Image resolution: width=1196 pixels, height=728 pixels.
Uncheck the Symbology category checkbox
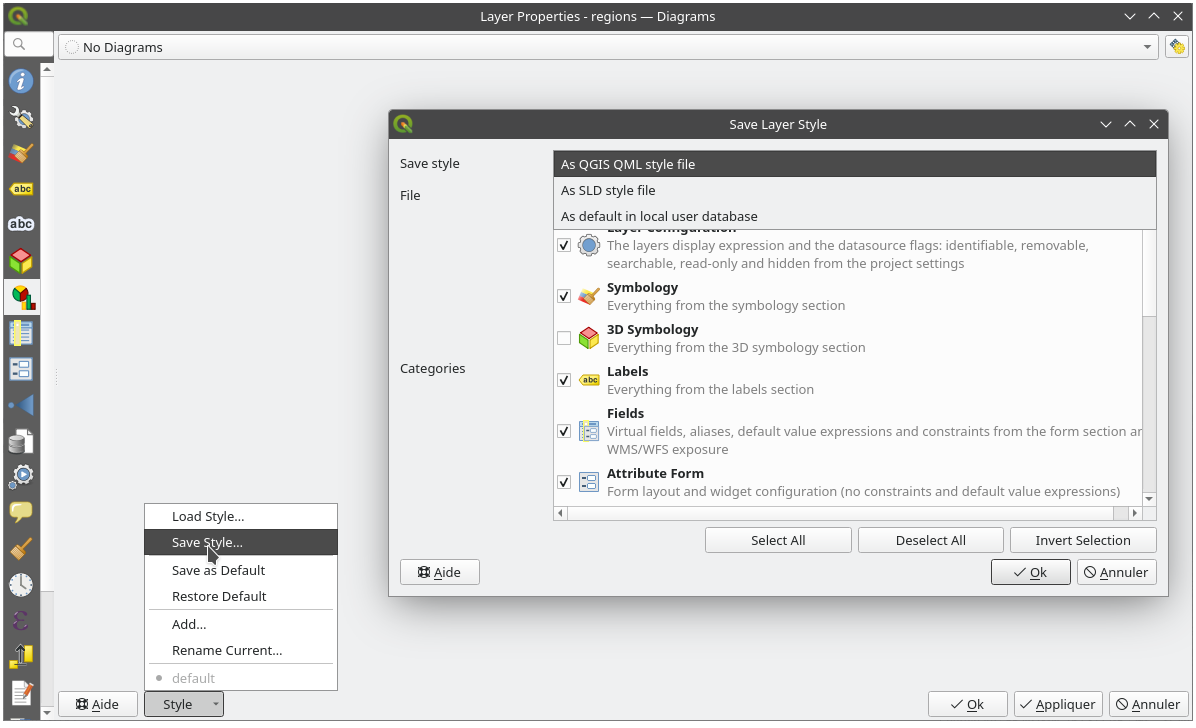pos(564,296)
